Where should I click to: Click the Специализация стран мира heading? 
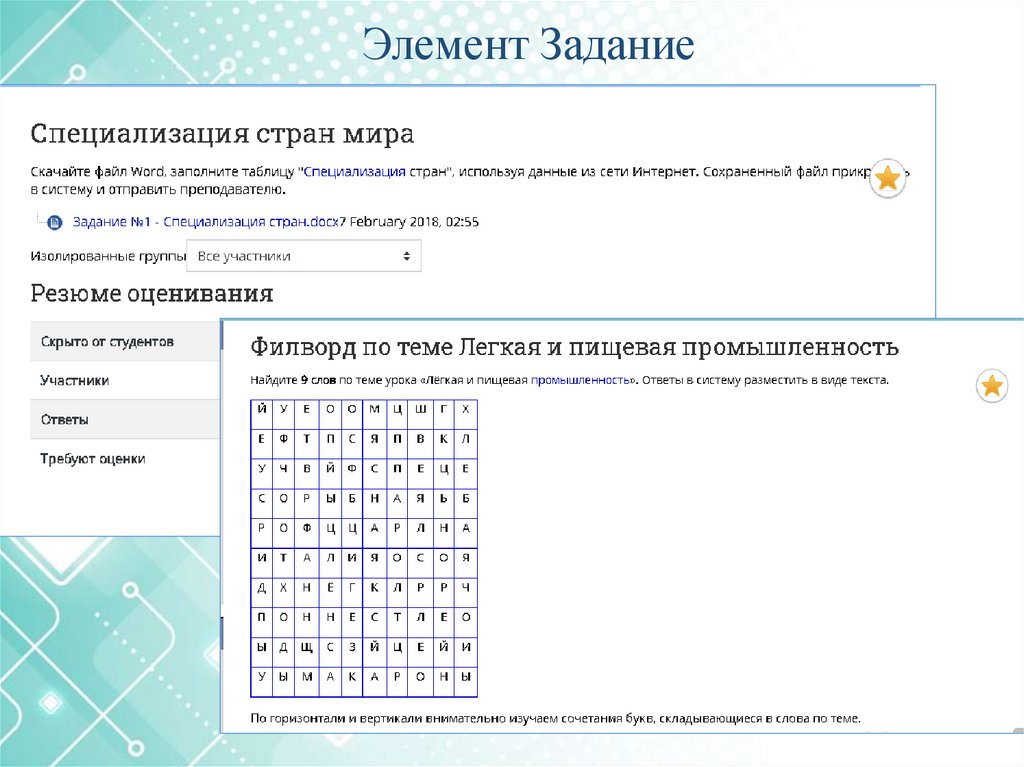click(x=222, y=133)
